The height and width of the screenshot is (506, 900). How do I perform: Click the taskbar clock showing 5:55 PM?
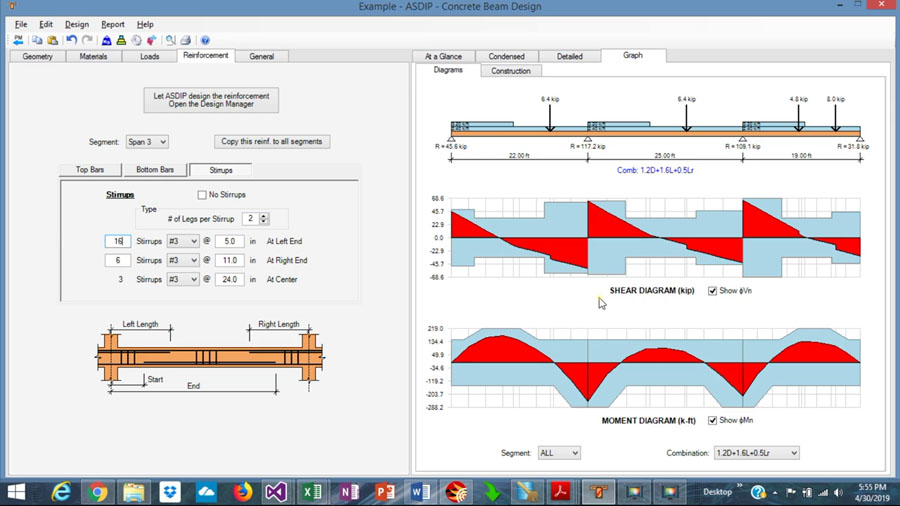[x=871, y=492]
